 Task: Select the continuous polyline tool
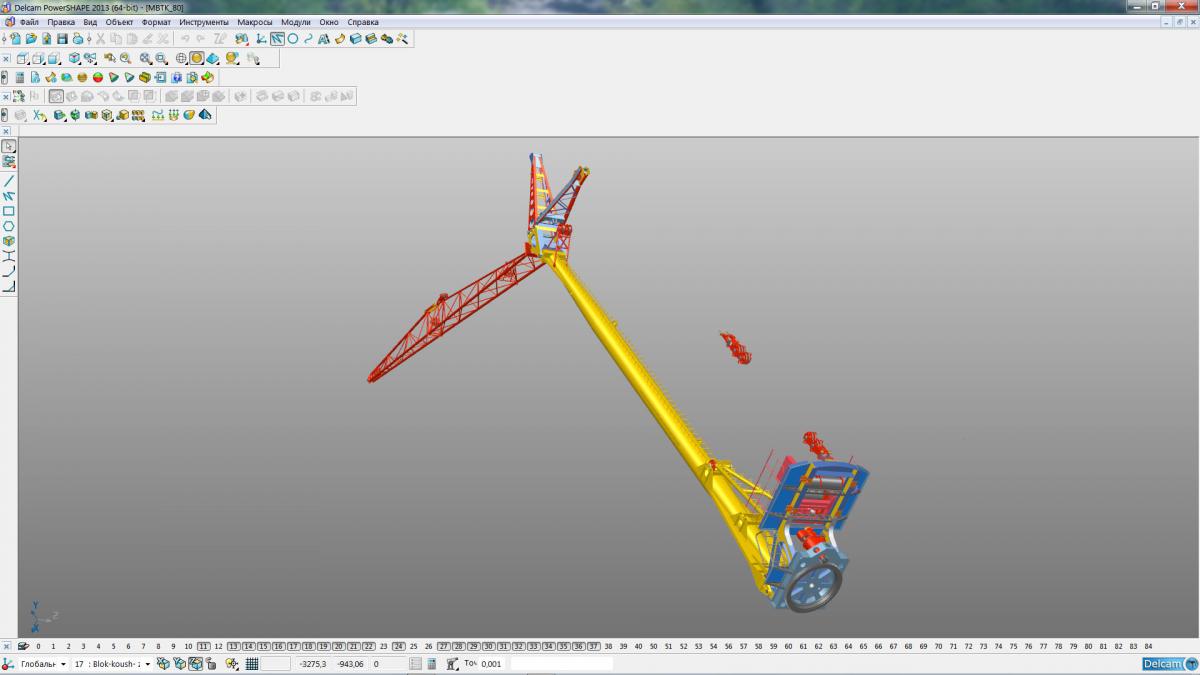pos(8,196)
